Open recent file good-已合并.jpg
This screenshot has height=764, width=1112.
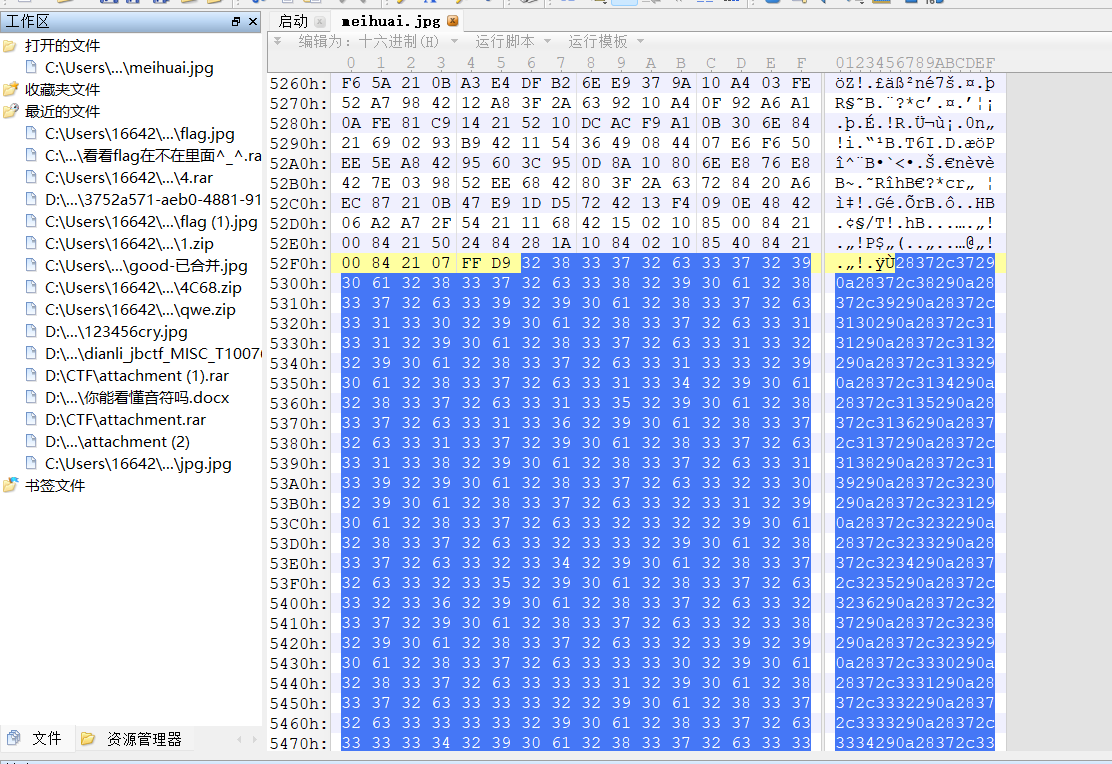pos(146,266)
